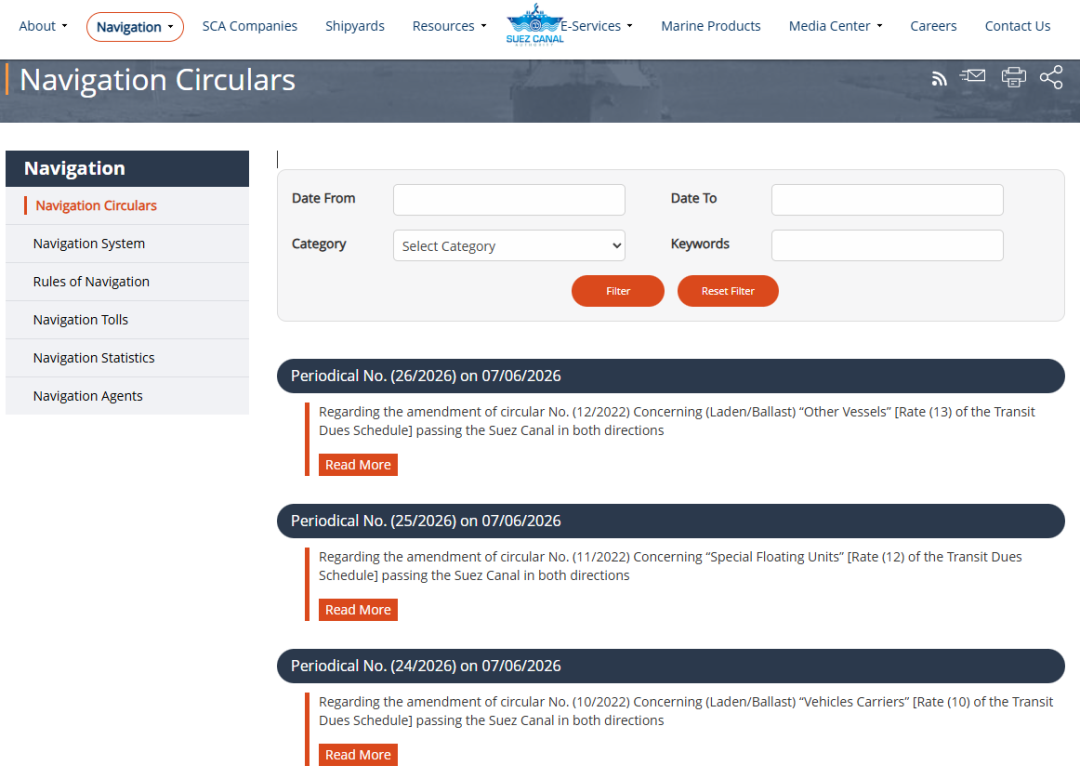Read More for Periodical No. 24/2026

click(358, 755)
